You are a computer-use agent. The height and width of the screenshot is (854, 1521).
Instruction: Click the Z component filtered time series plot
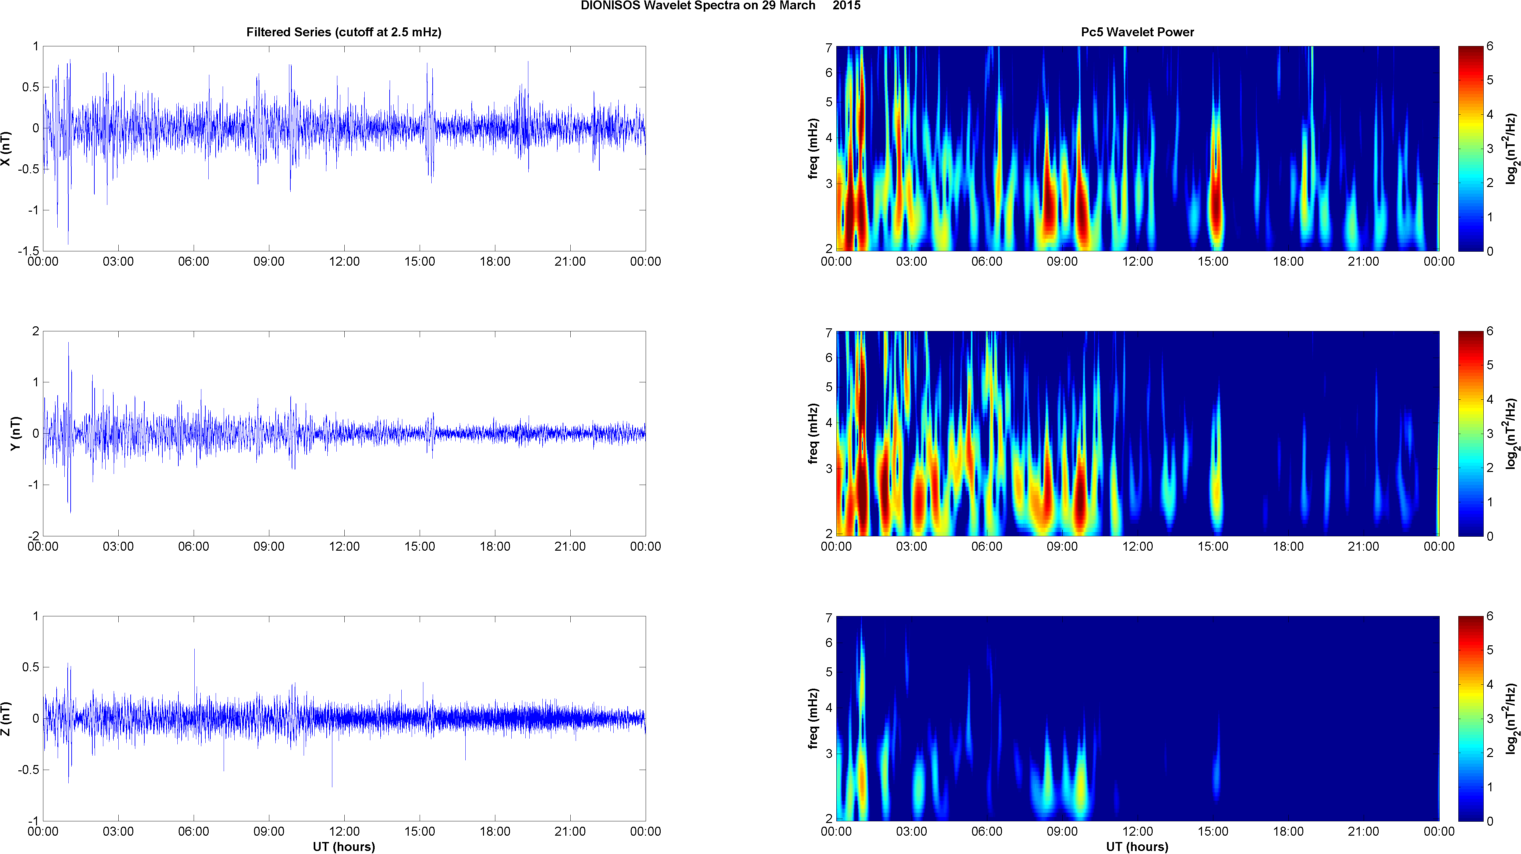pyautogui.click(x=344, y=718)
